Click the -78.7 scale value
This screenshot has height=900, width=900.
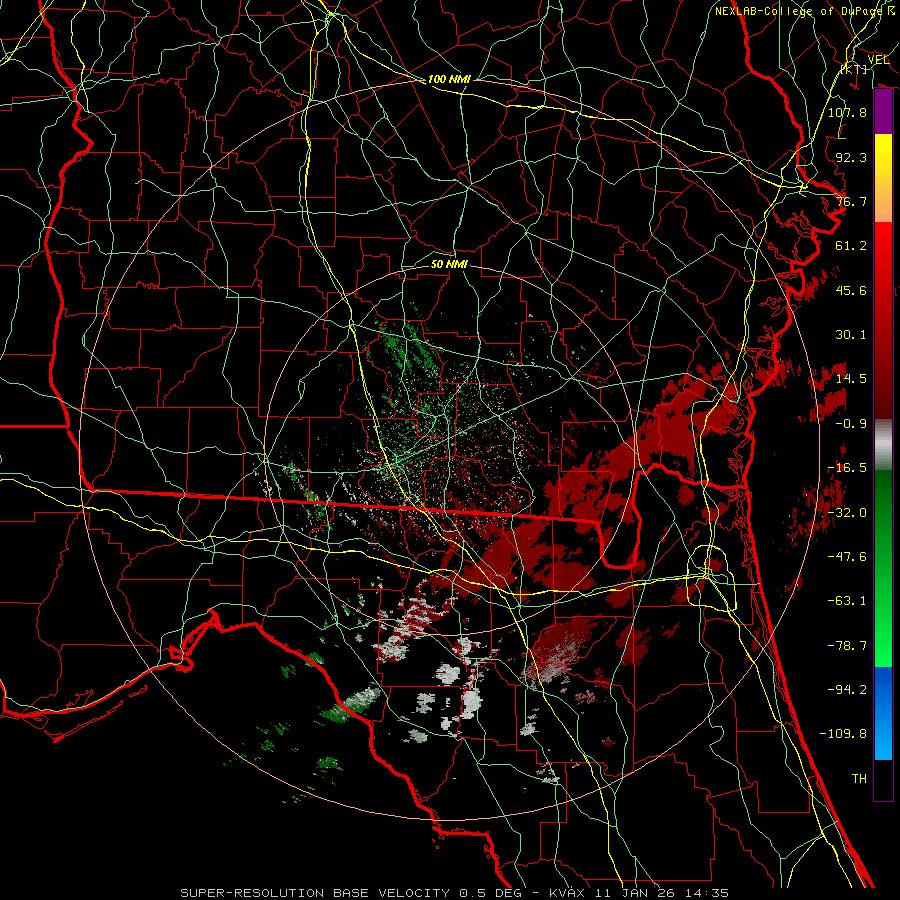[847, 646]
